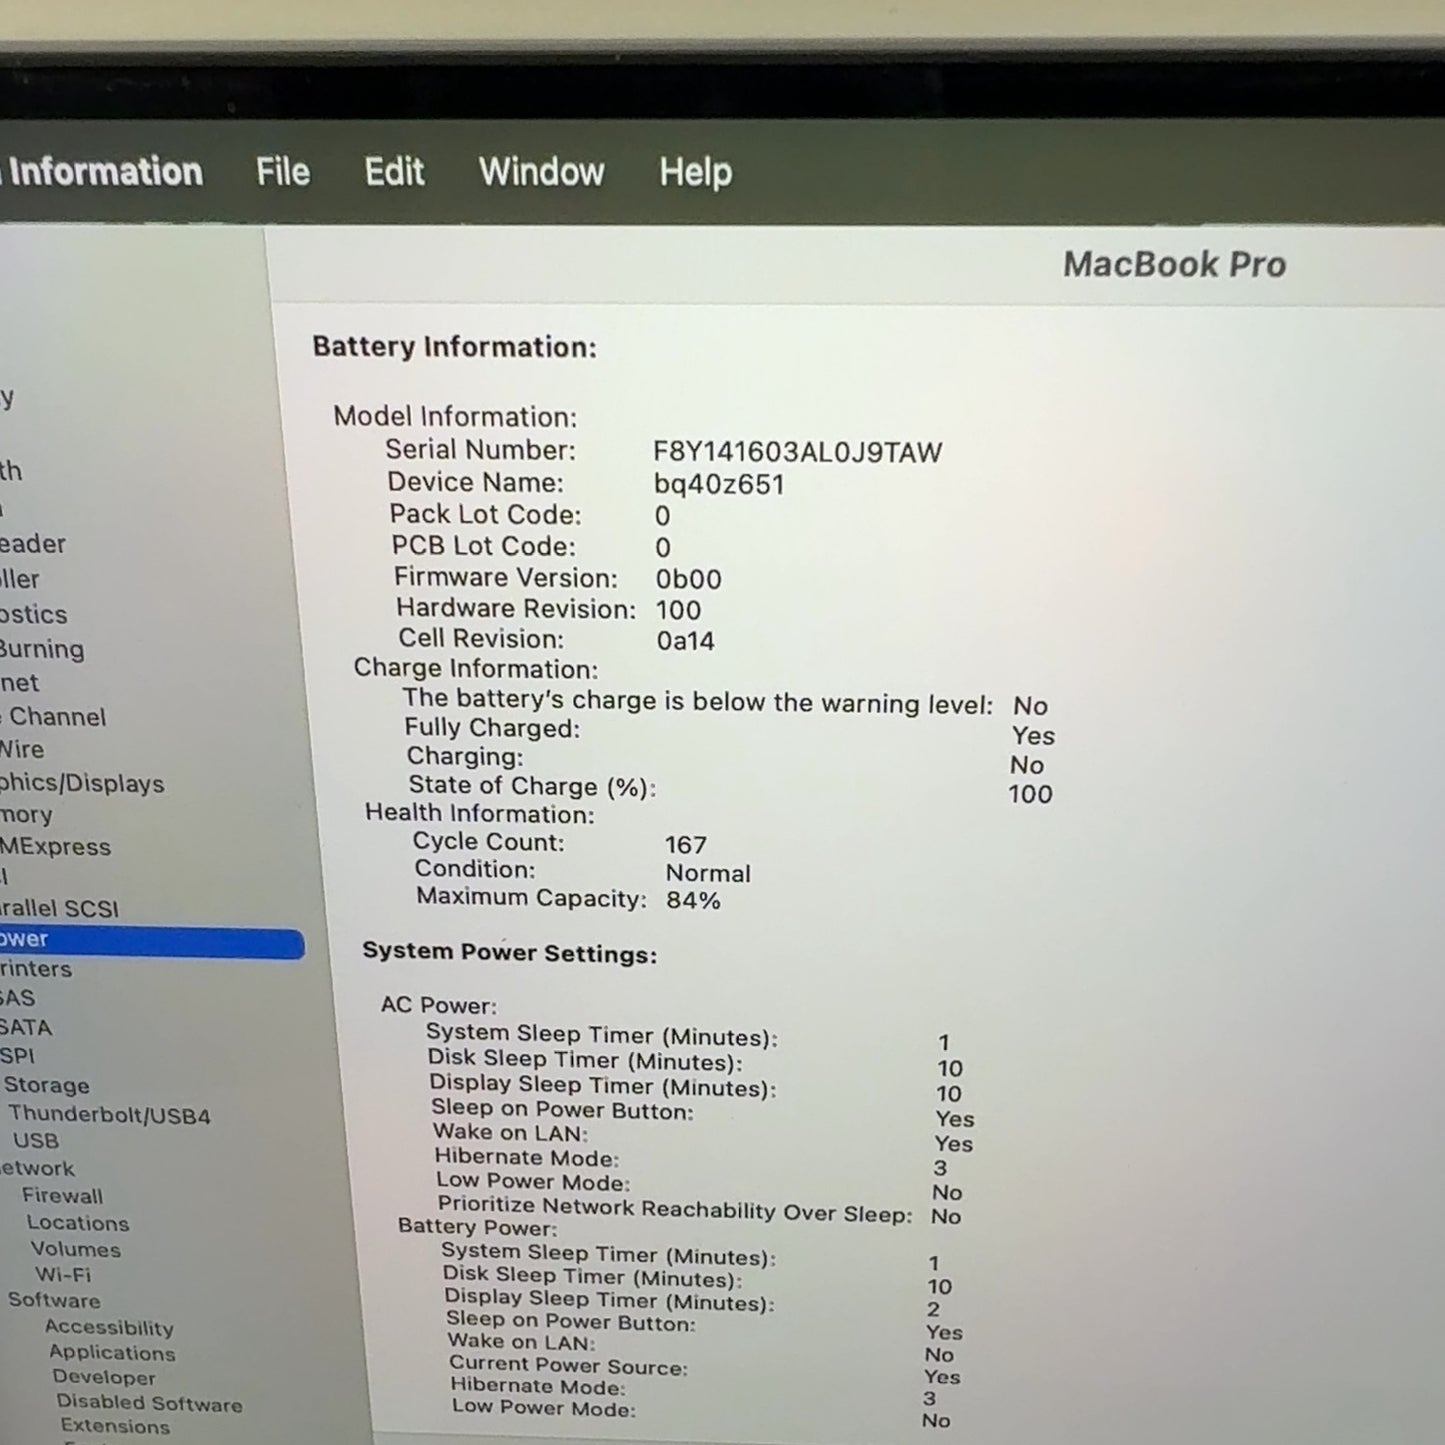Open the Edit menu
Viewport: 1445px width, 1445px height.
pyautogui.click(x=394, y=172)
